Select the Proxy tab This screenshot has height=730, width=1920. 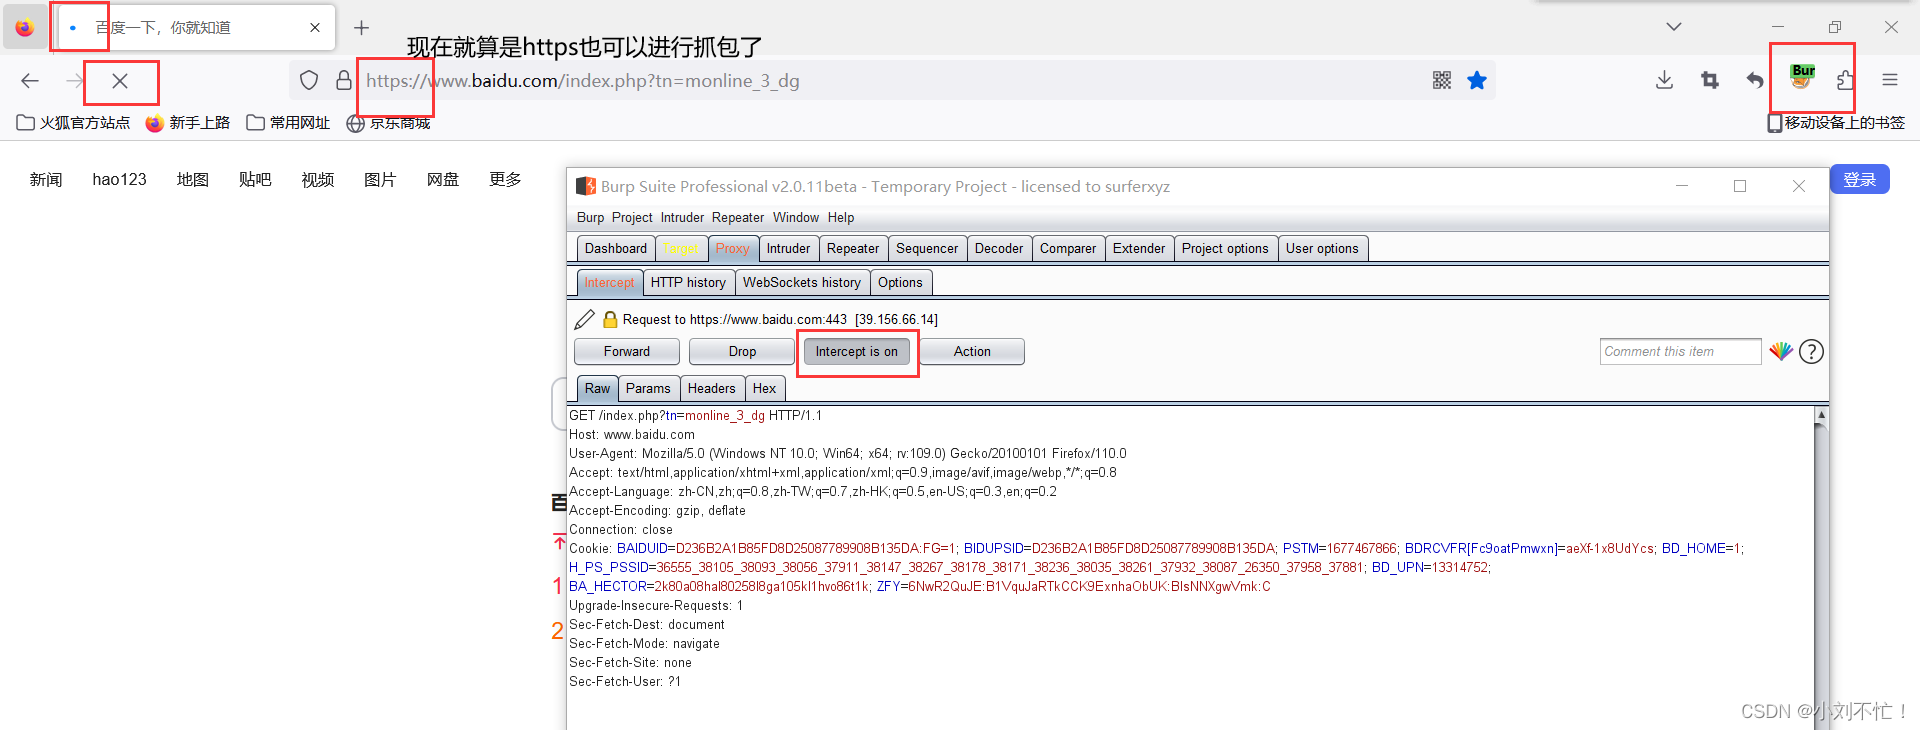click(732, 248)
